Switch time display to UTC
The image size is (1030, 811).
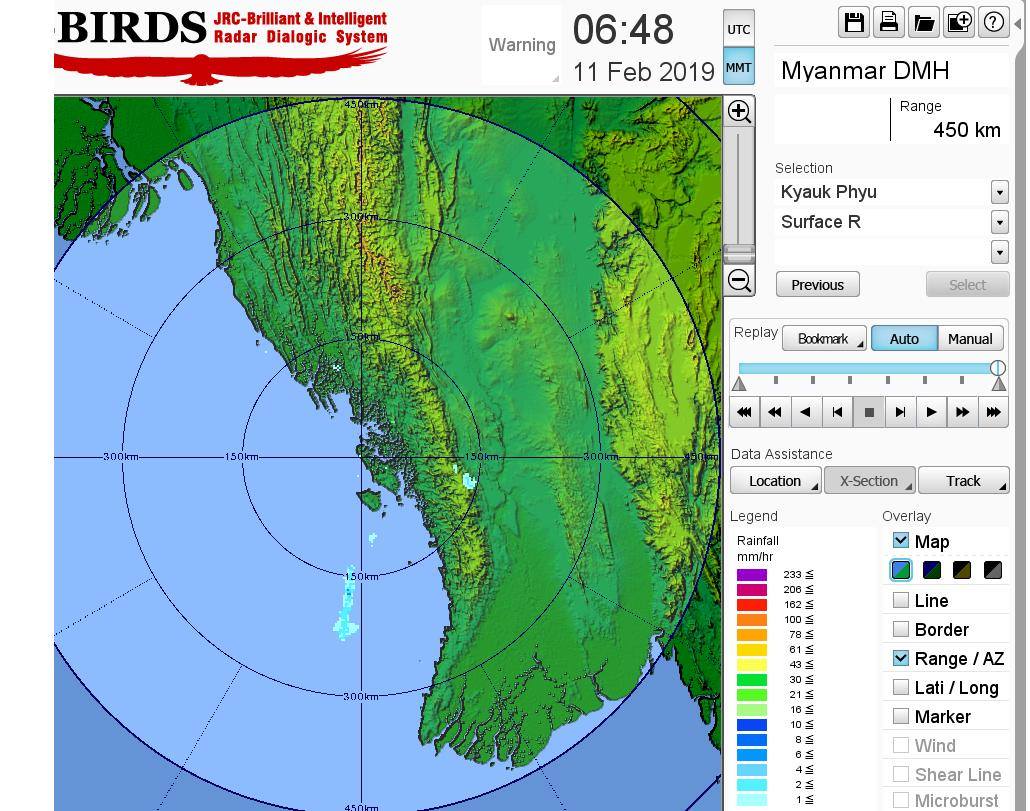tap(738, 29)
